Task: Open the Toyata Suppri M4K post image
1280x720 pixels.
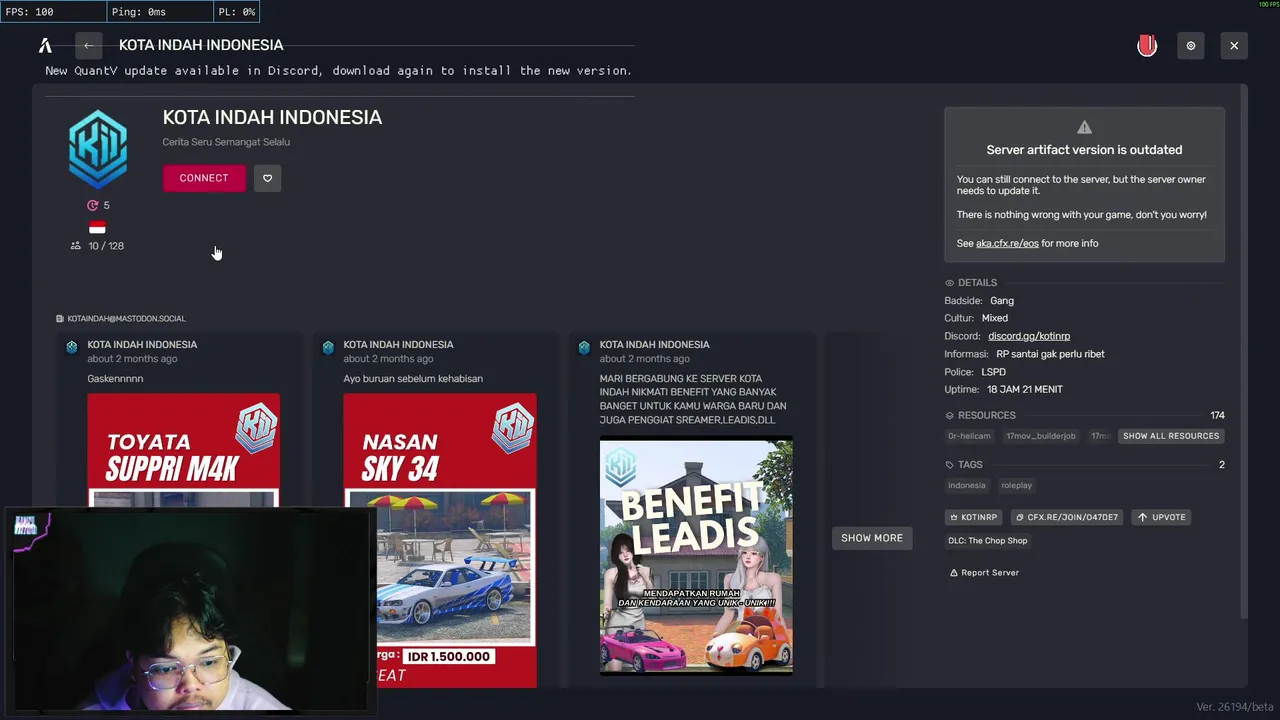Action: click(x=183, y=450)
